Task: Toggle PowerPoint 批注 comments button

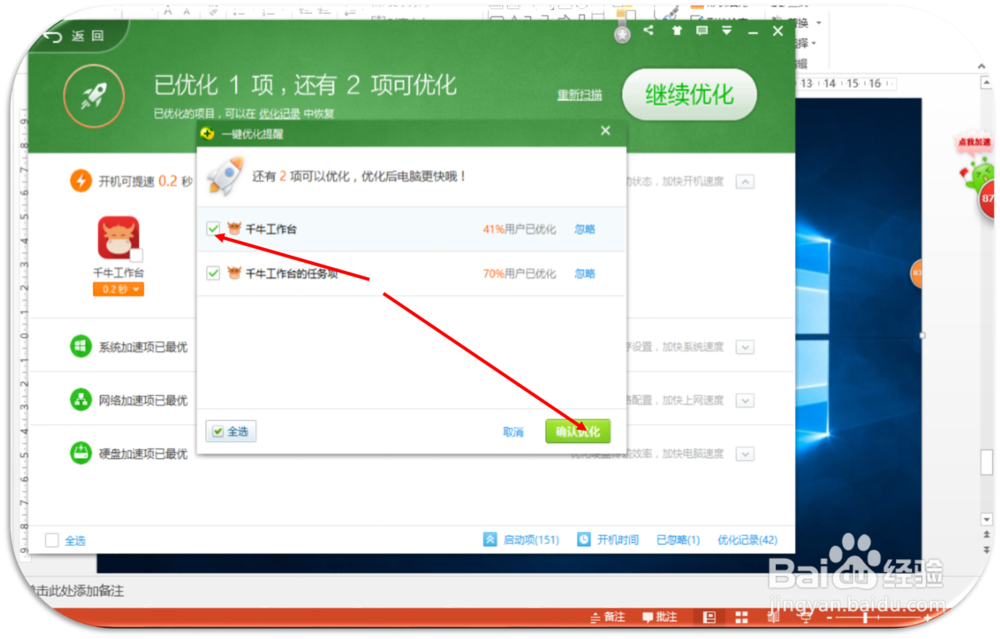Action: (x=659, y=617)
